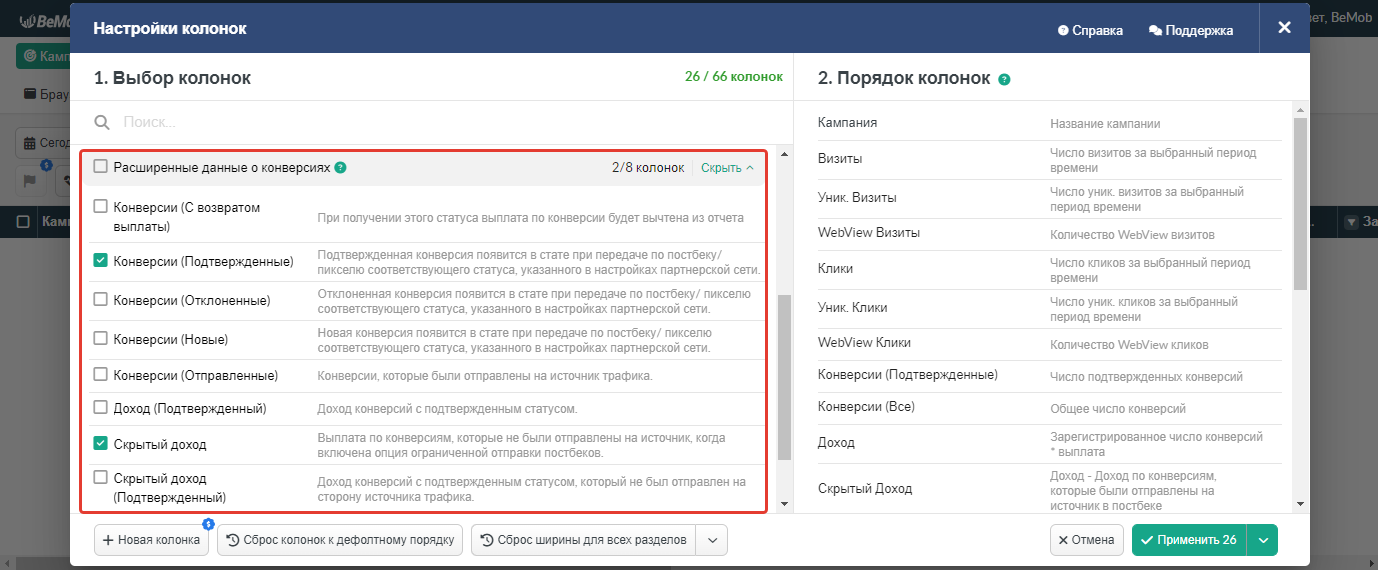Check Конверсии (С возвратом выплаты)
The height and width of the screenshot is (570, 1378).
tap(100, 207)
